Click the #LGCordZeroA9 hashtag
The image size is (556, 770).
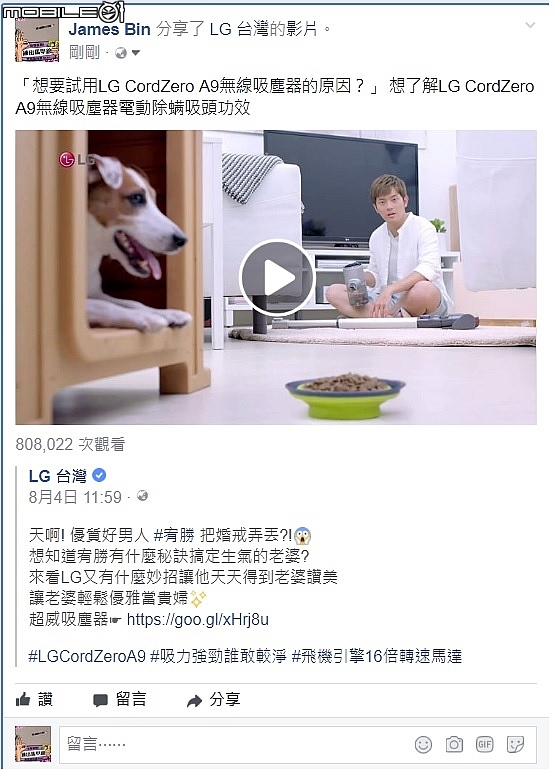(87, 656)
